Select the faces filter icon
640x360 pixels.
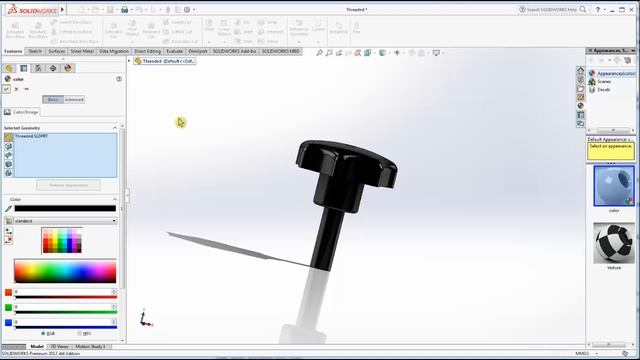(x=9, y=147)
